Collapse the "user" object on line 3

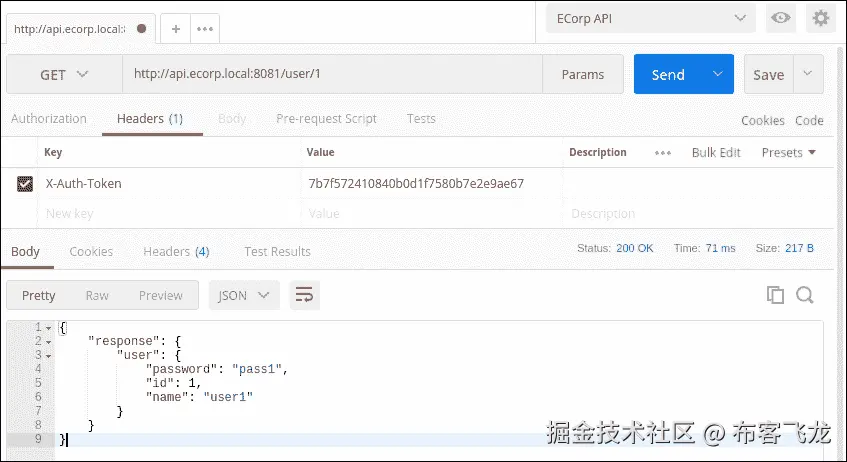coord(49,356)
